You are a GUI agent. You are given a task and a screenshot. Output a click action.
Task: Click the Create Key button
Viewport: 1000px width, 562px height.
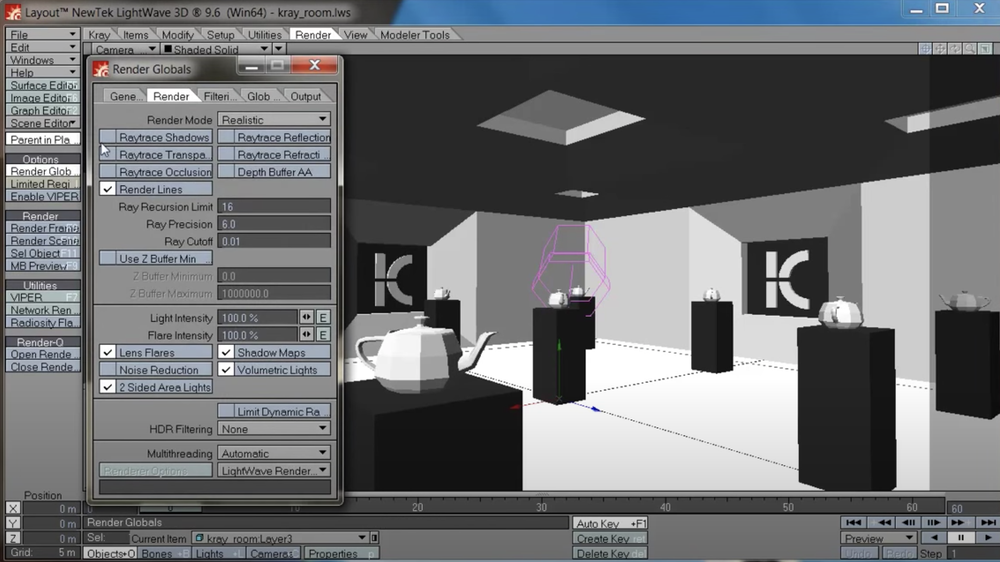pos(610,538)
